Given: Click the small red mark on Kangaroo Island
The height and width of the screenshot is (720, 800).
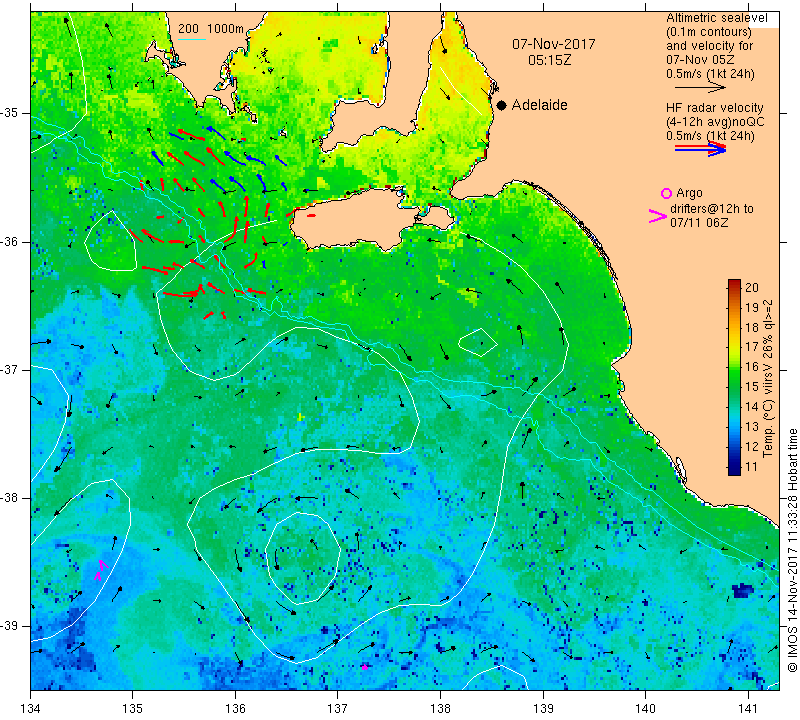Looking at the screenshot, I should click(311, 215).
